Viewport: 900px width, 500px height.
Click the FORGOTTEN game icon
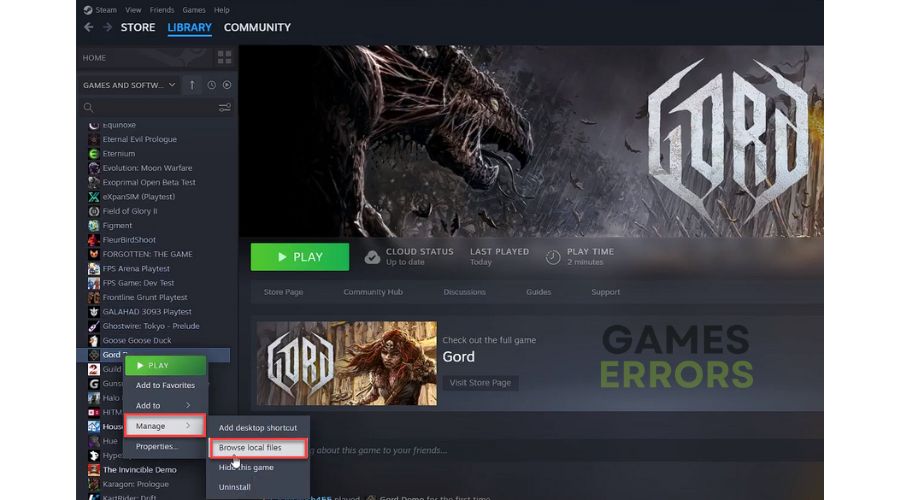pyautogui.click(x=94, y=254)
